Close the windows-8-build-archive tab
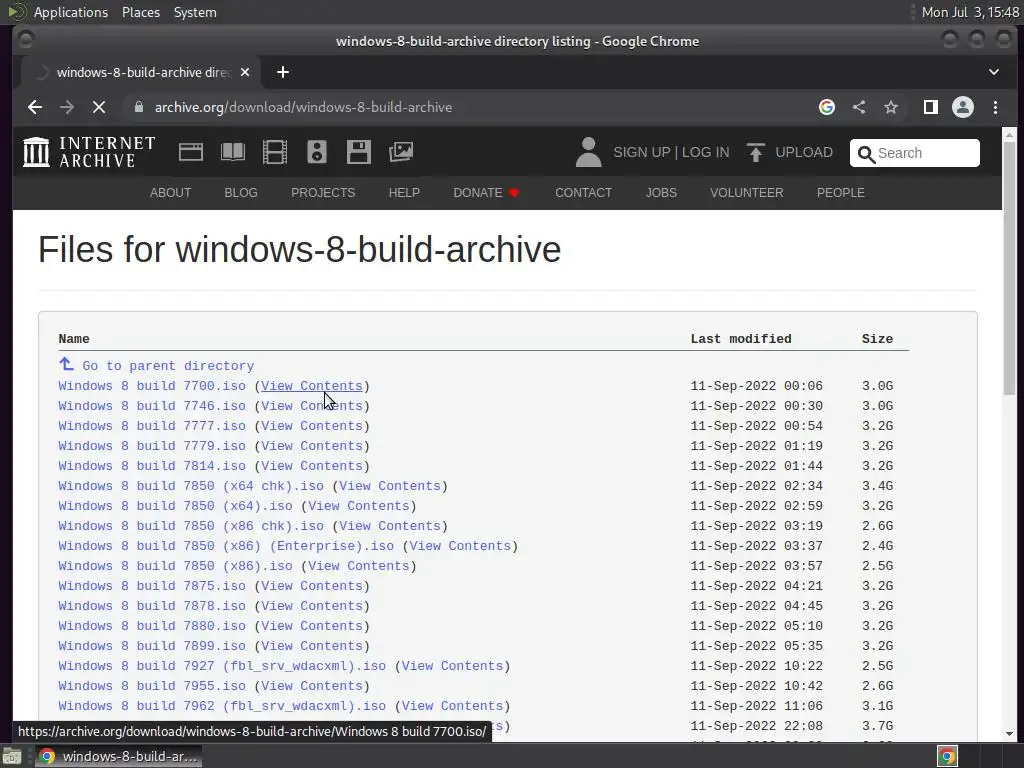The width and height of the screenshot is (1024, 768). click(x=245, y=72)
